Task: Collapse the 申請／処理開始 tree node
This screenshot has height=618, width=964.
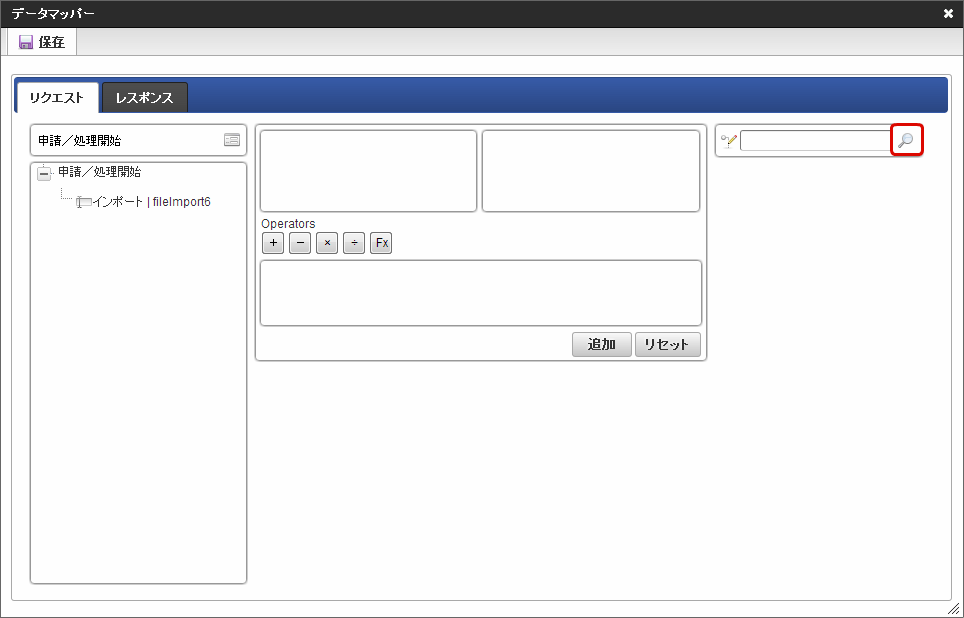Action: (x=44, y=174)
